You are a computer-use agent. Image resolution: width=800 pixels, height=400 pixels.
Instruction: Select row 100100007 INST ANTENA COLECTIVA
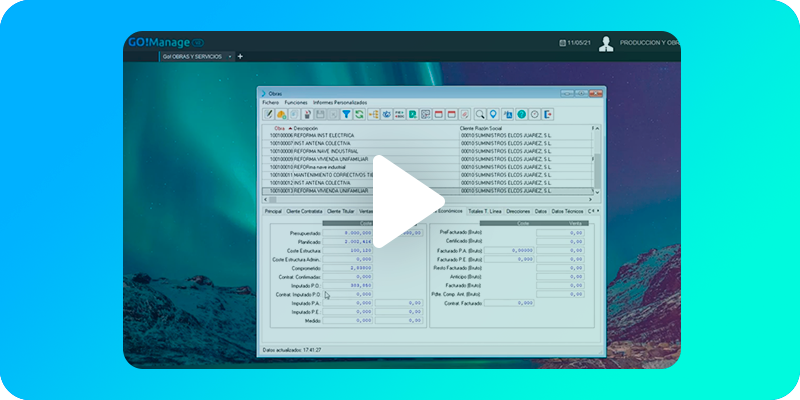click(x=427, y=143)
